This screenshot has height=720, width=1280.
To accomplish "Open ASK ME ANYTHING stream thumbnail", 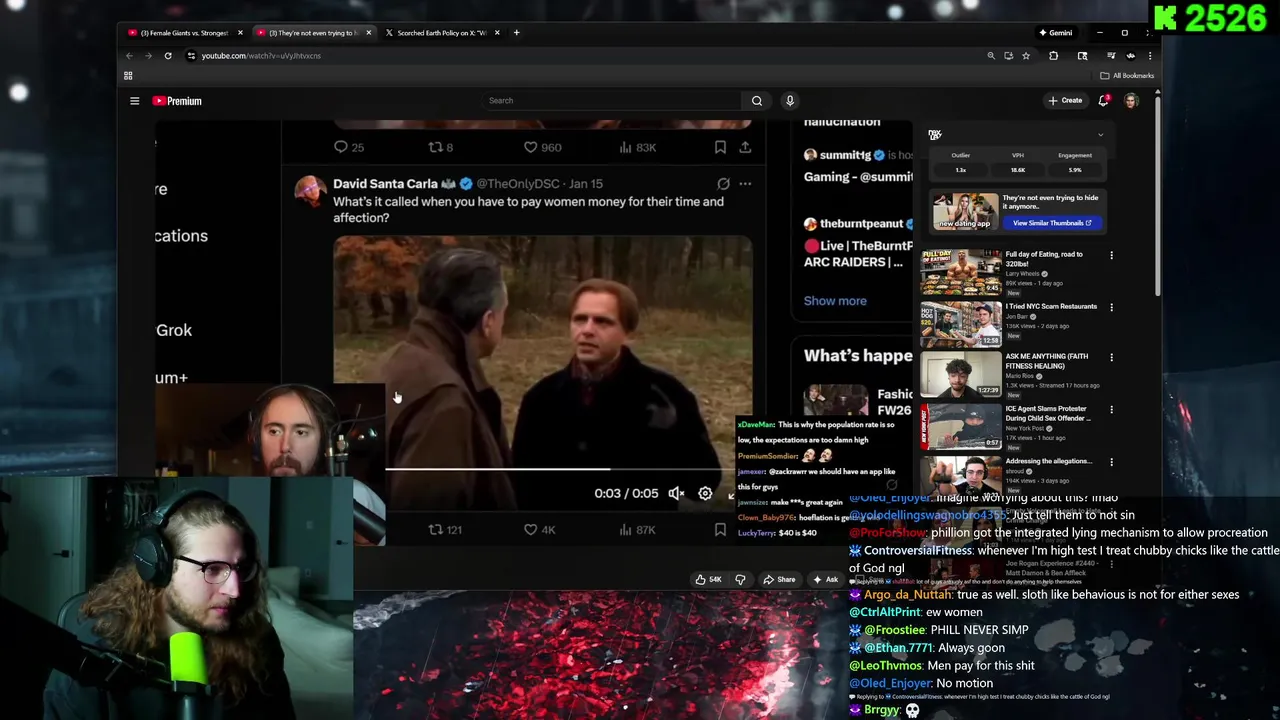I will (961, 374).
